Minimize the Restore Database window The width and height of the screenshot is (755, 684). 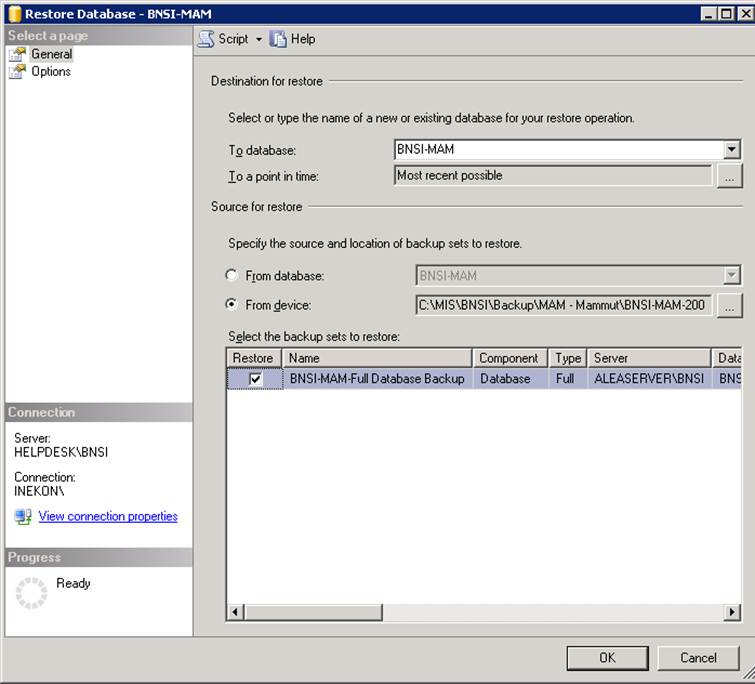tap(708, 14)
